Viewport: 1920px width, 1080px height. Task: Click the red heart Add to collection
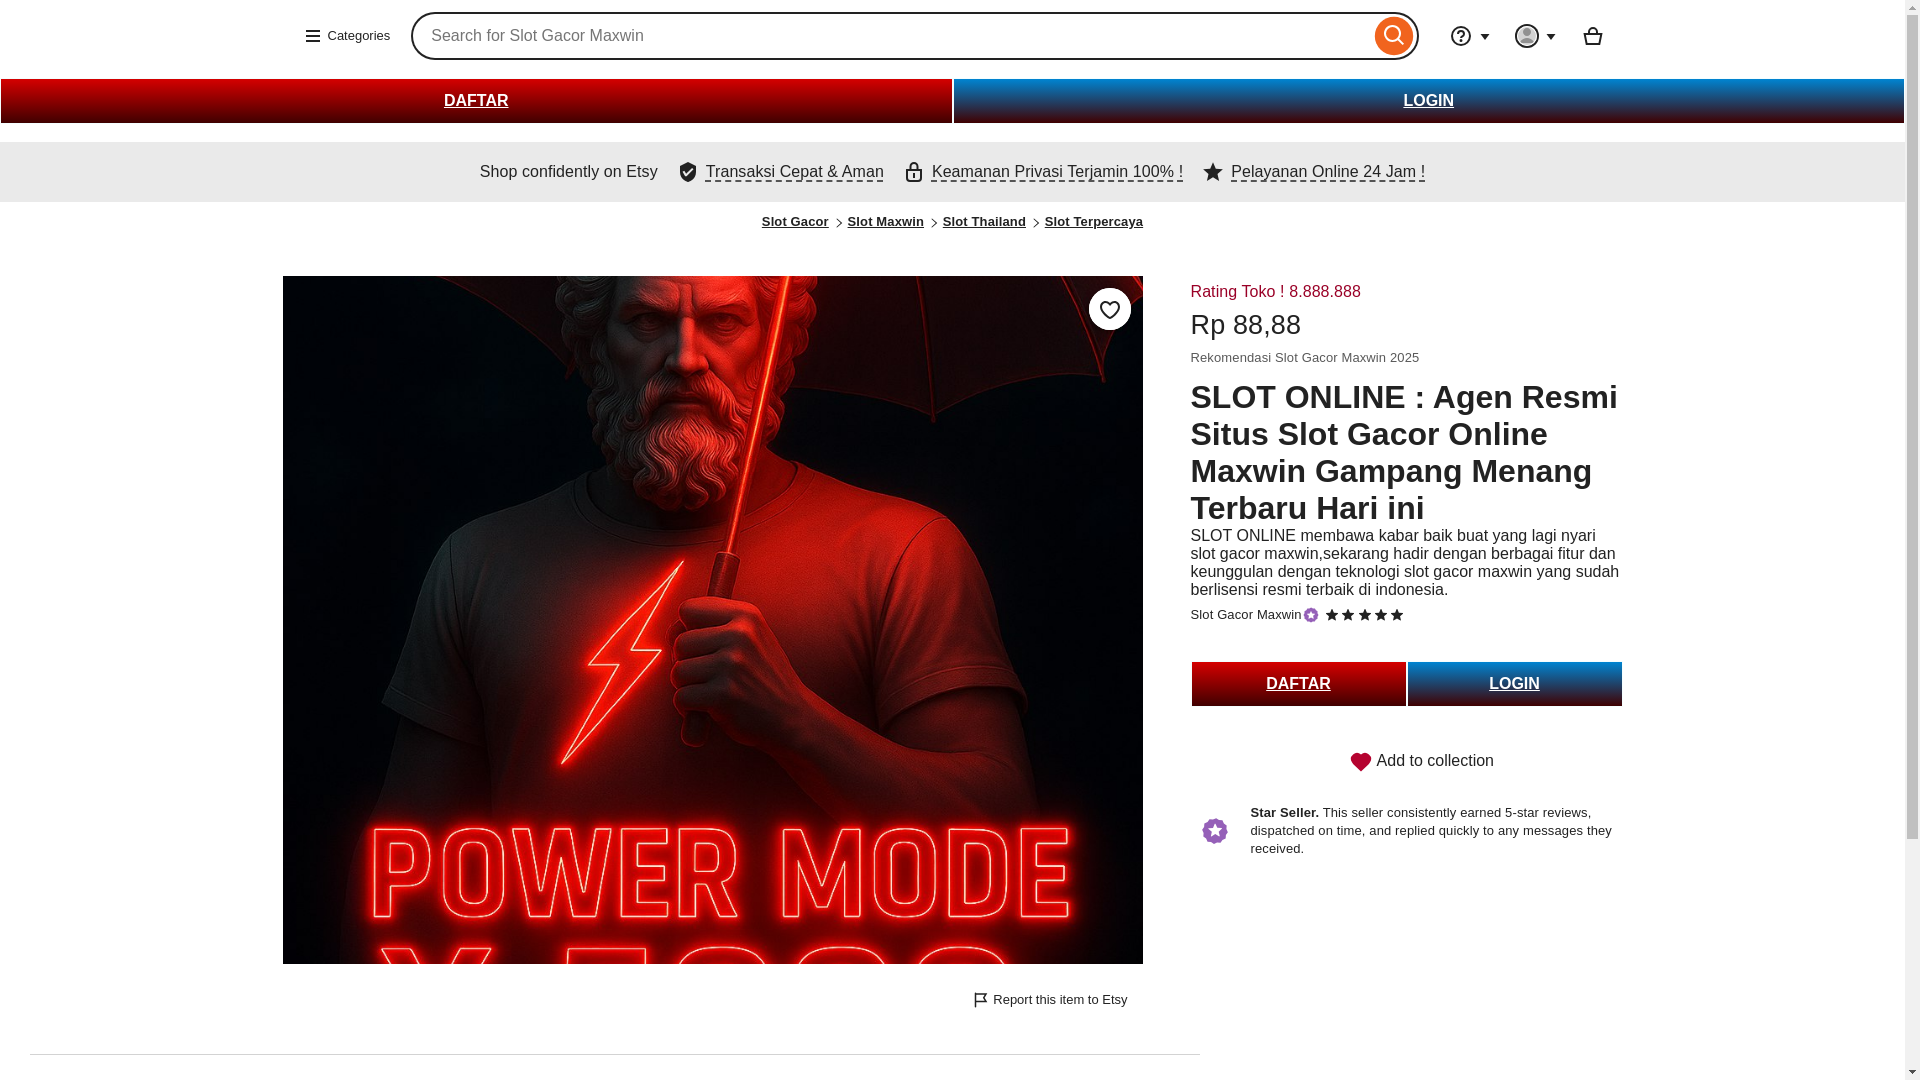(1361, 762)
